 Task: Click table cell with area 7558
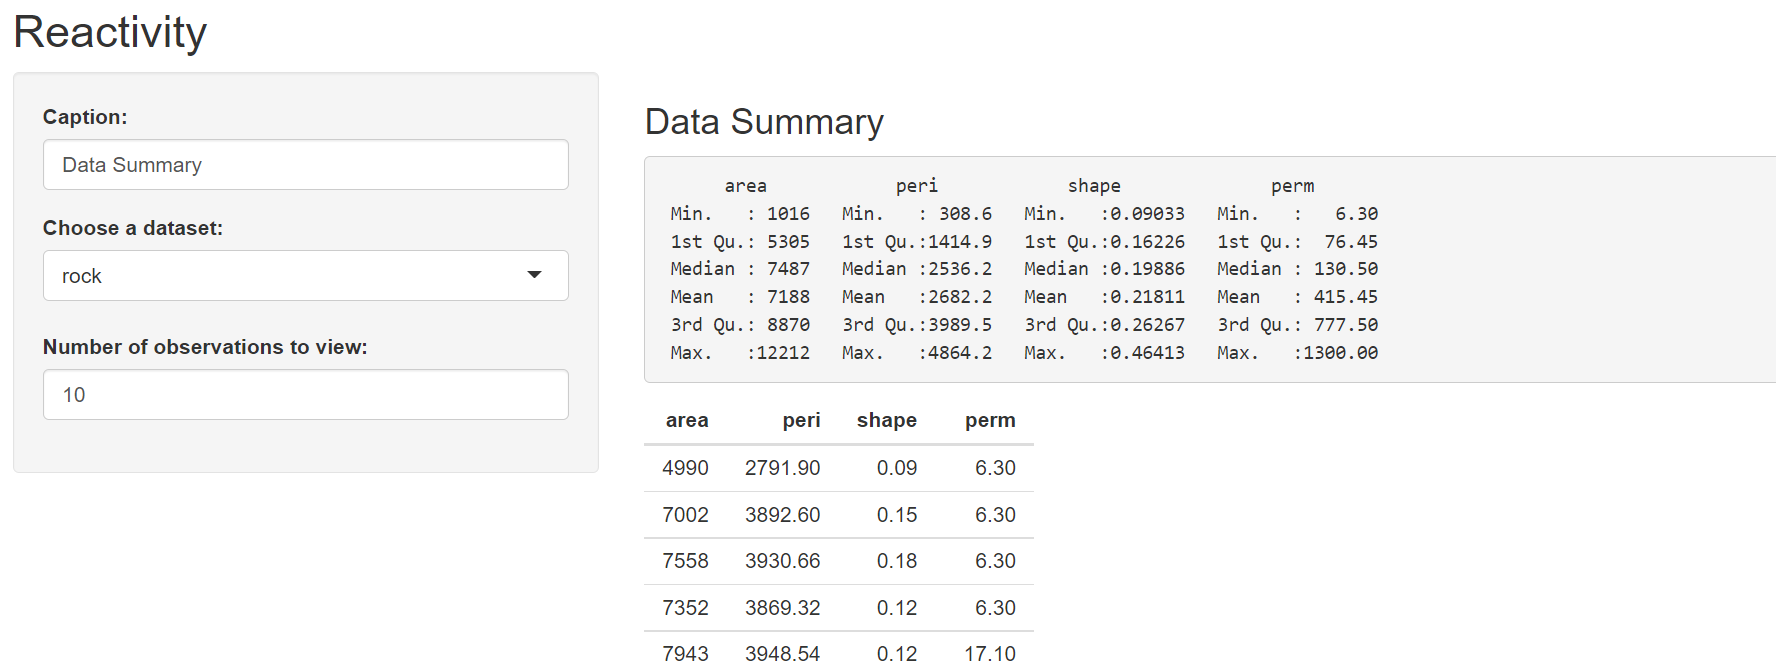(685, 561)
